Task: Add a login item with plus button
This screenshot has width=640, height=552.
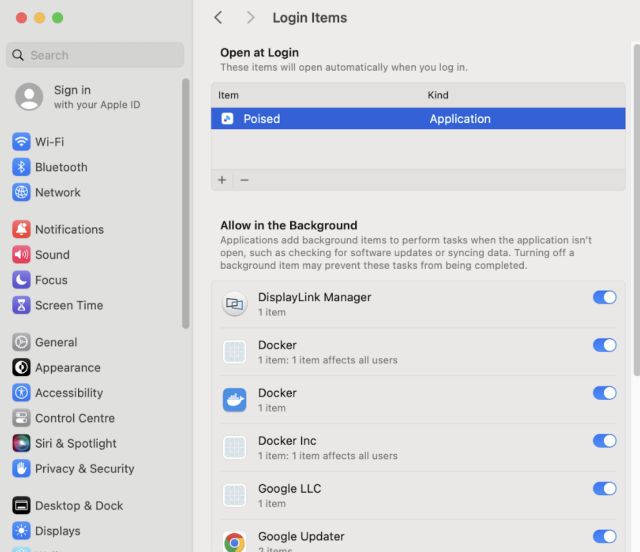Action: click(222, 180)
